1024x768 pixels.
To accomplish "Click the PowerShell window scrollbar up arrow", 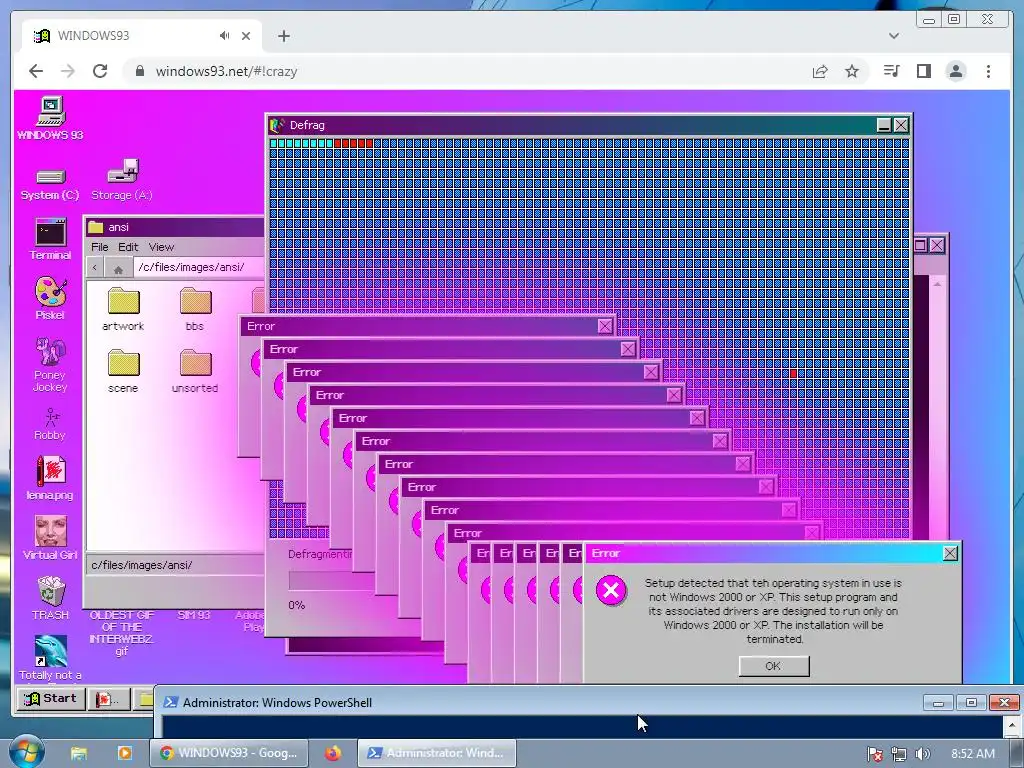I will [1012, 724].
